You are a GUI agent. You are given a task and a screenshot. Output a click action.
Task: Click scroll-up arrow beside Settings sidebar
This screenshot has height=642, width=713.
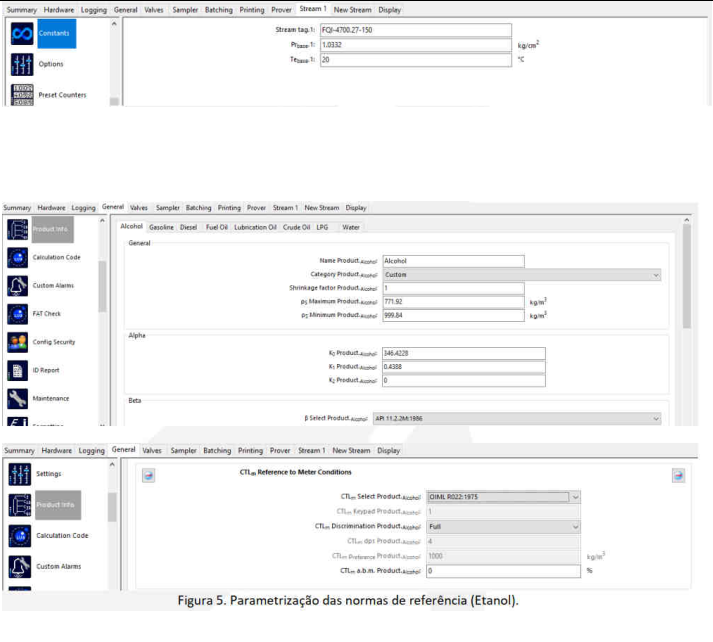pos(112,465)
